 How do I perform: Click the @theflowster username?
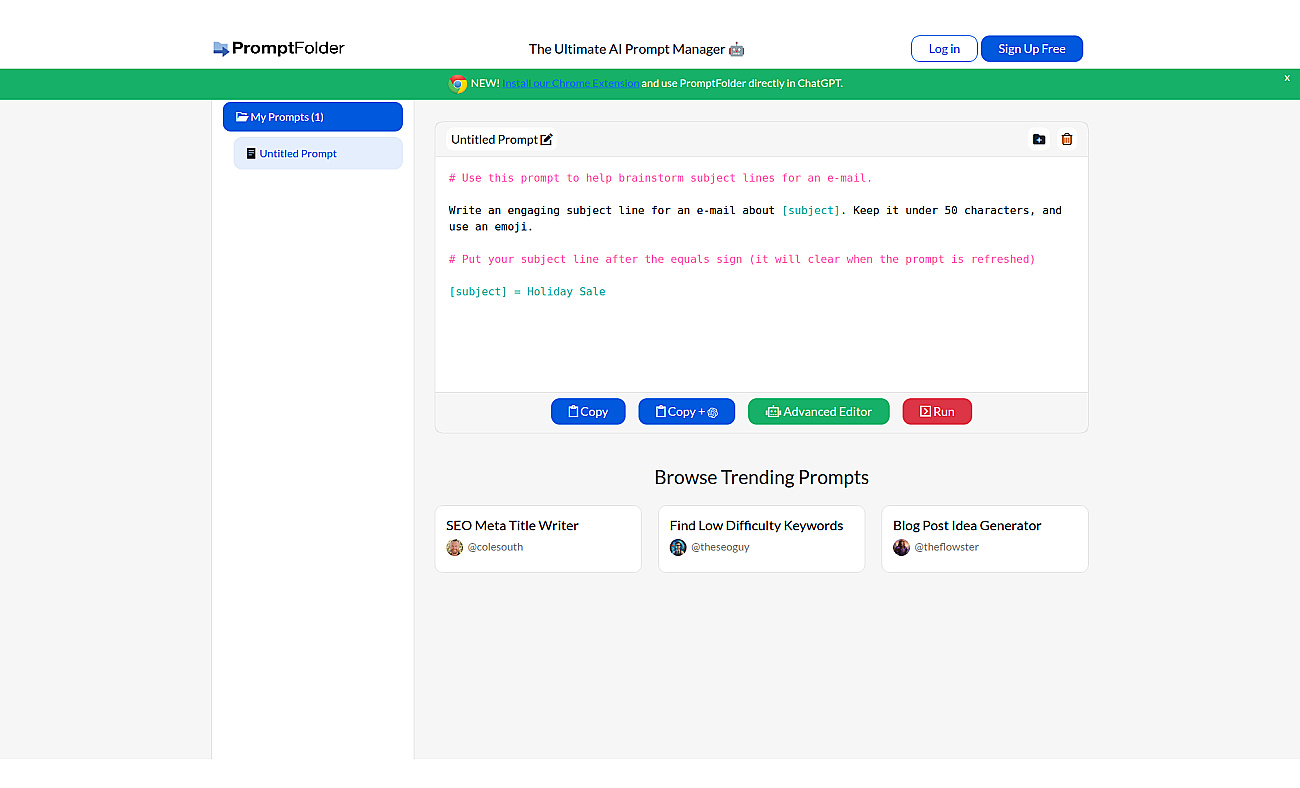[947, 547]
